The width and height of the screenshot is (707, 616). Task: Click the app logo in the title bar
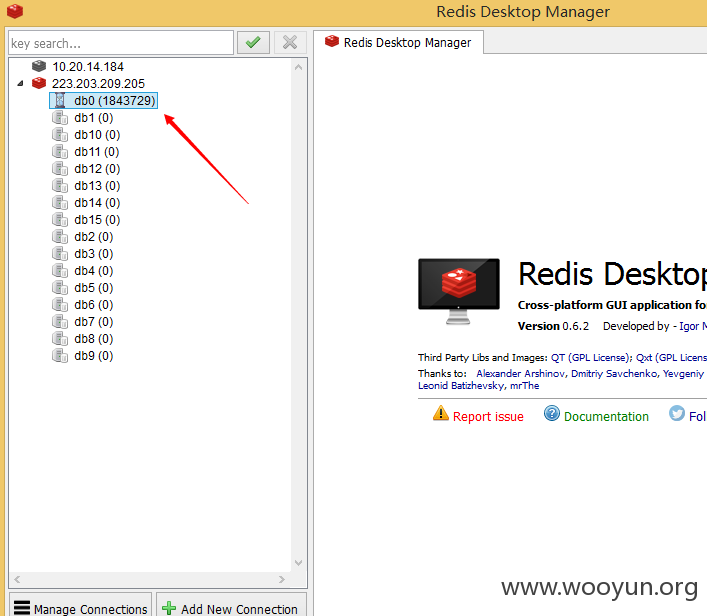(x=15, y=11)
